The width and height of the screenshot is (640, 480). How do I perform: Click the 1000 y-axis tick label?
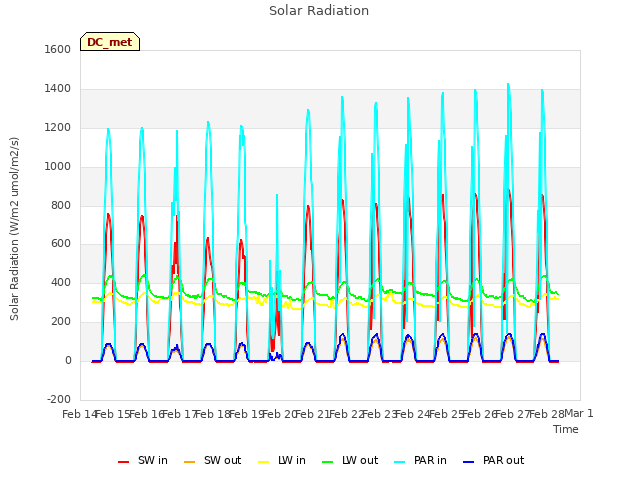58,167
